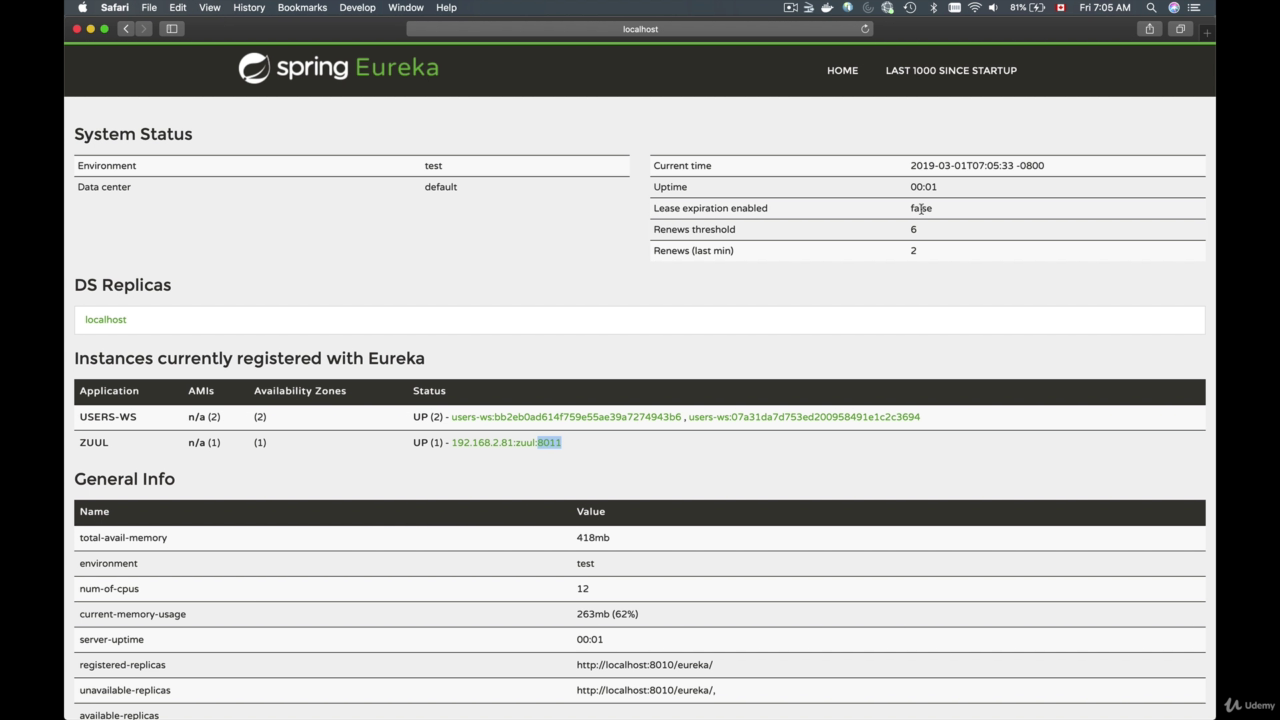Click the current-memory-usage value 263mb (62%)
Screen dimensions: 1280x720
pos(607,614)
